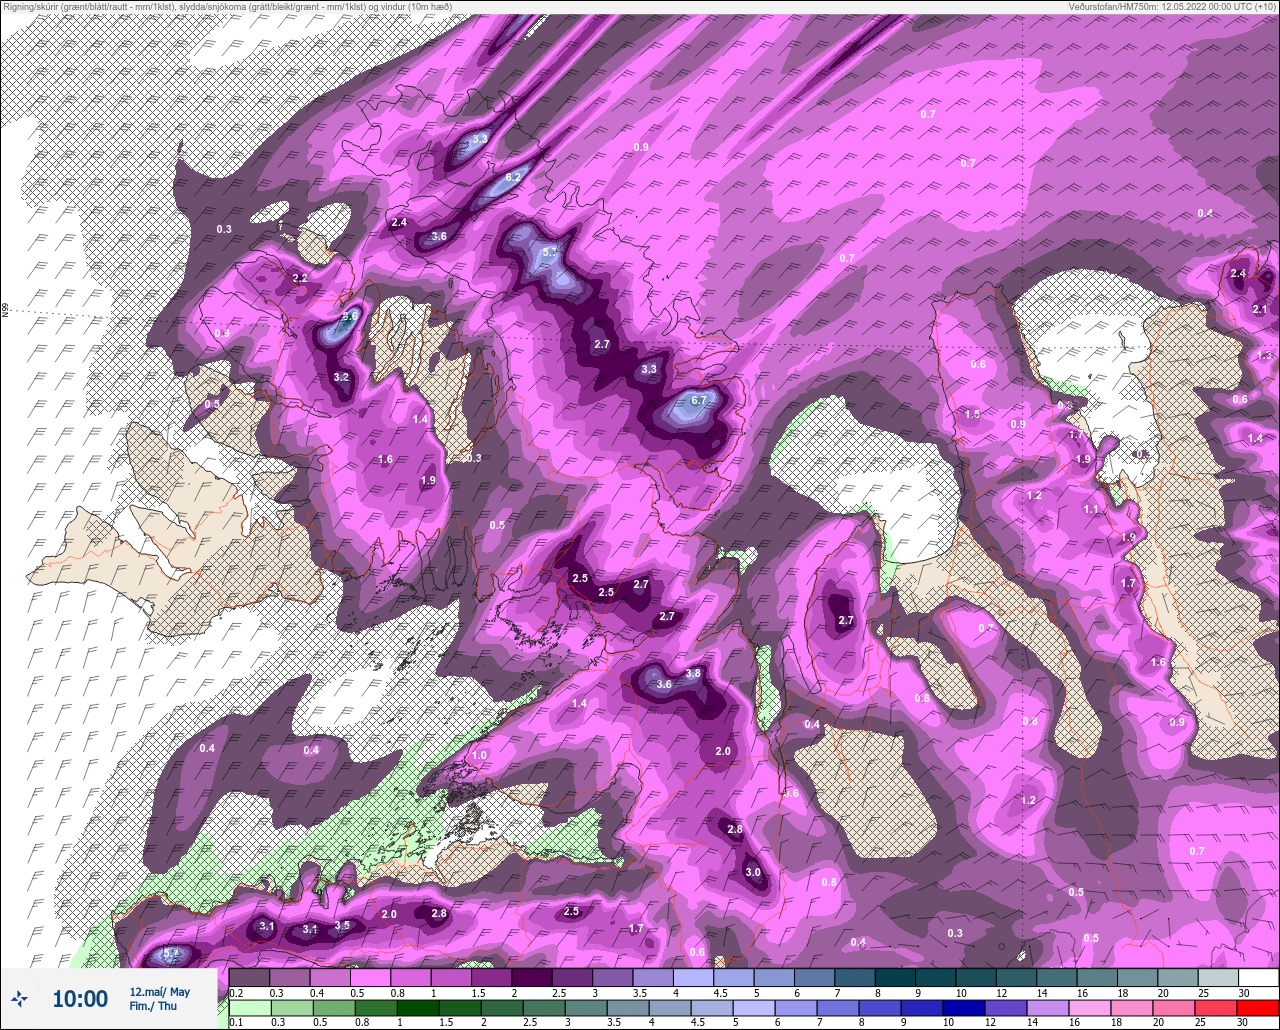
Task: Click the 6.7 precipitation value on map
Action: [x=699, y=400]
